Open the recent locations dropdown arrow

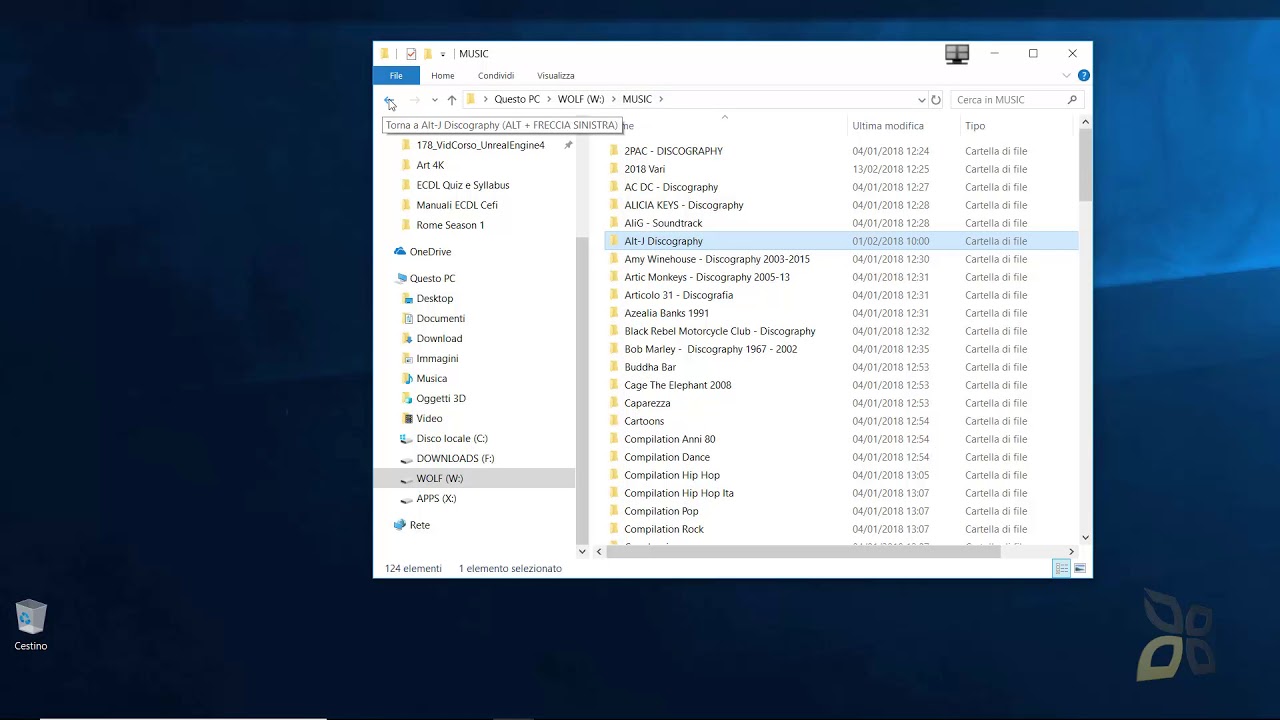point(434,100)
